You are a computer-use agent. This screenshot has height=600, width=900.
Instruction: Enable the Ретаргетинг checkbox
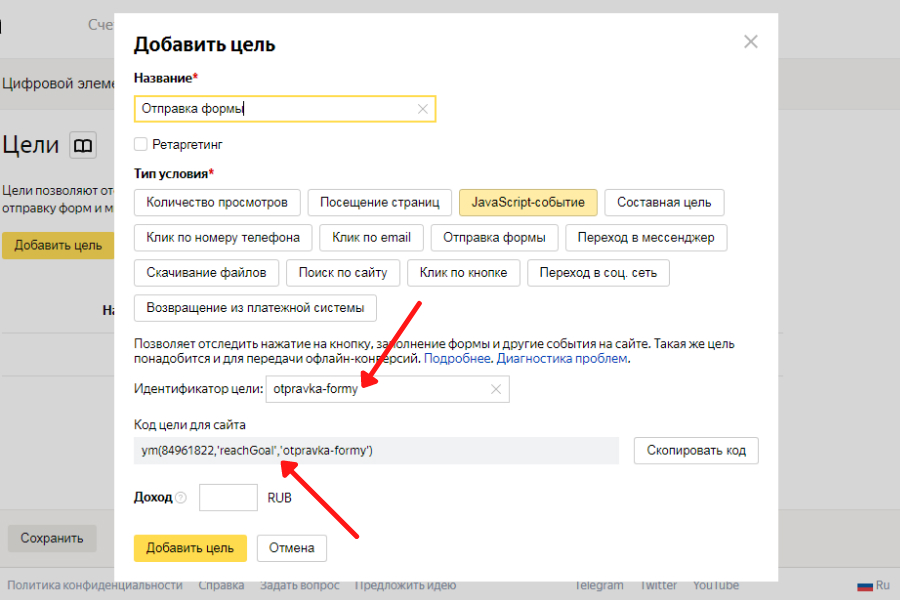pyautogui.click(x=141, y=144)
